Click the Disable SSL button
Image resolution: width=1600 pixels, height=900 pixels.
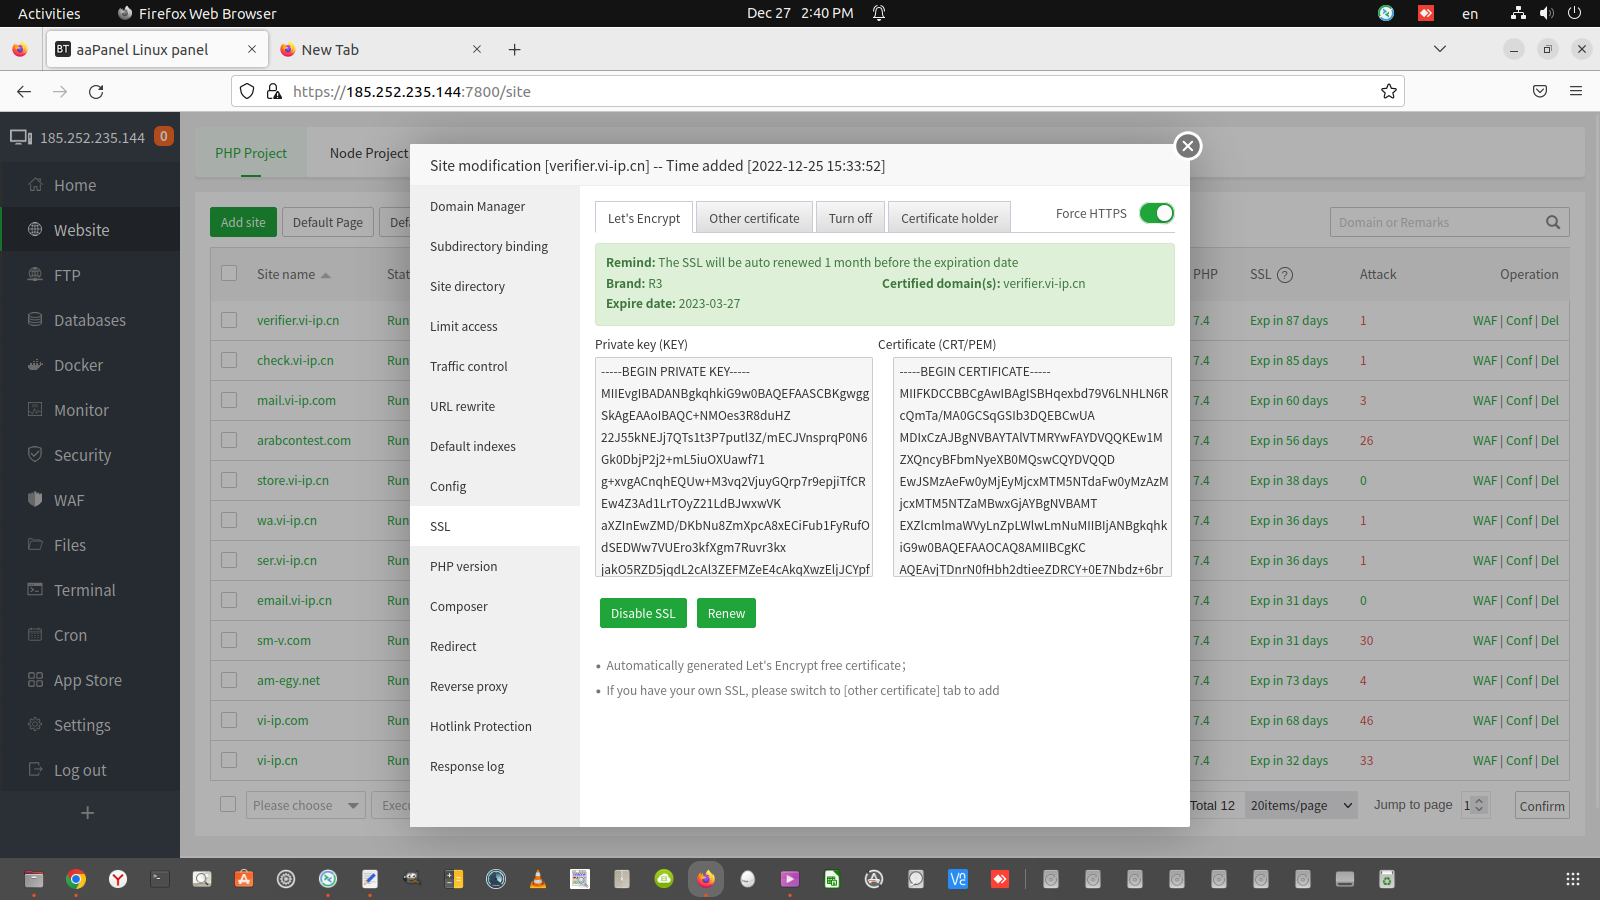(643, 613)
